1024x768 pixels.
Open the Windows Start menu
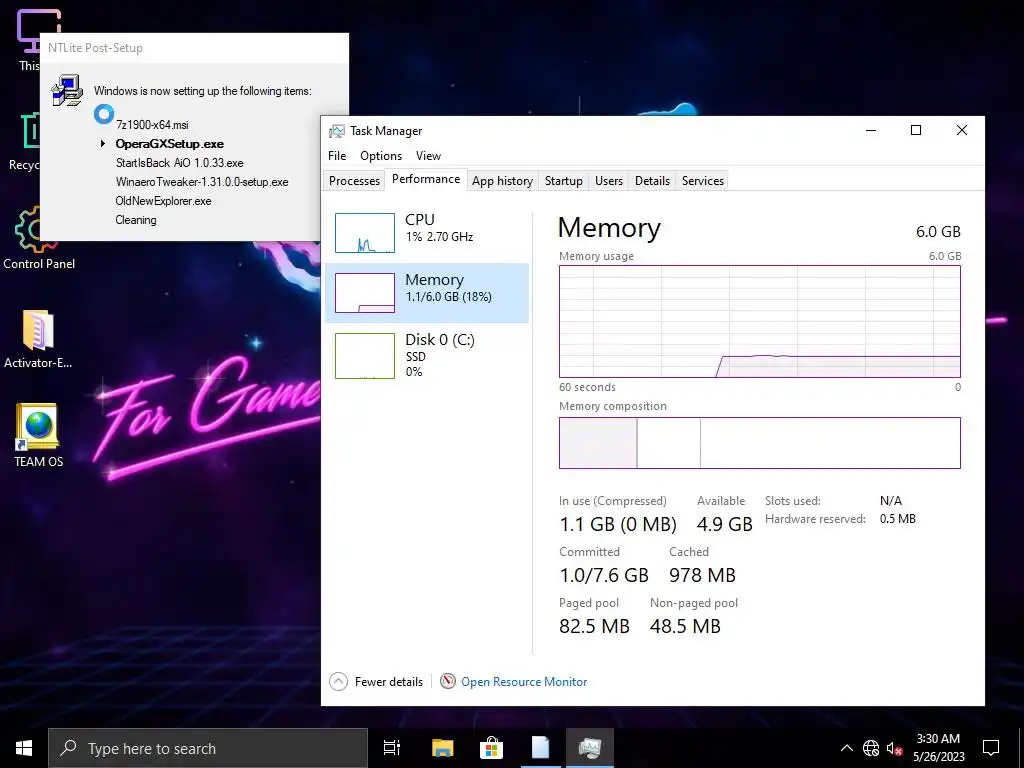(x=24, y=748)
